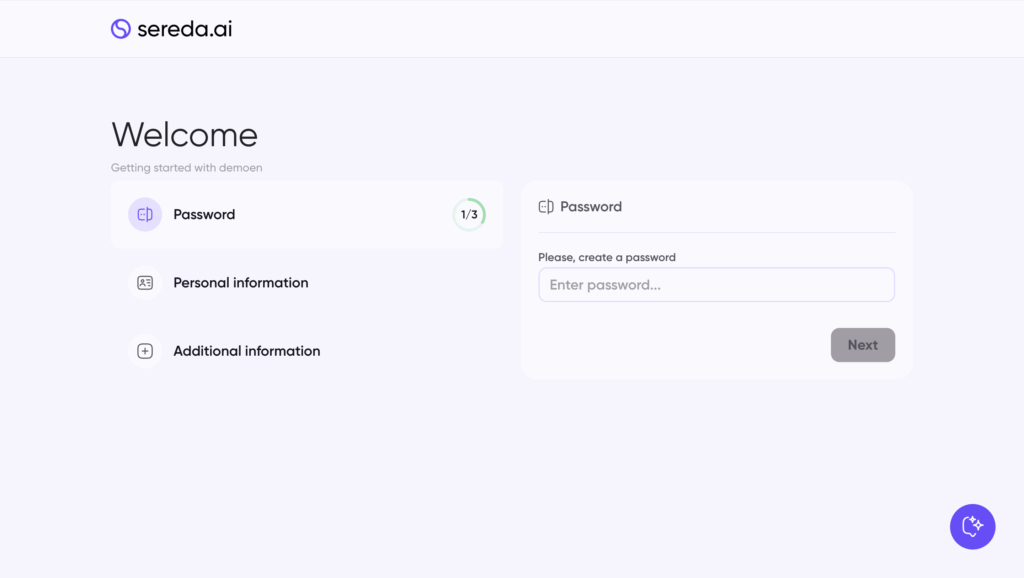The width and height of the screenshot is (1024, 578).
Task: Click the icon beside the Password panel title
Action: pos(546,207)
